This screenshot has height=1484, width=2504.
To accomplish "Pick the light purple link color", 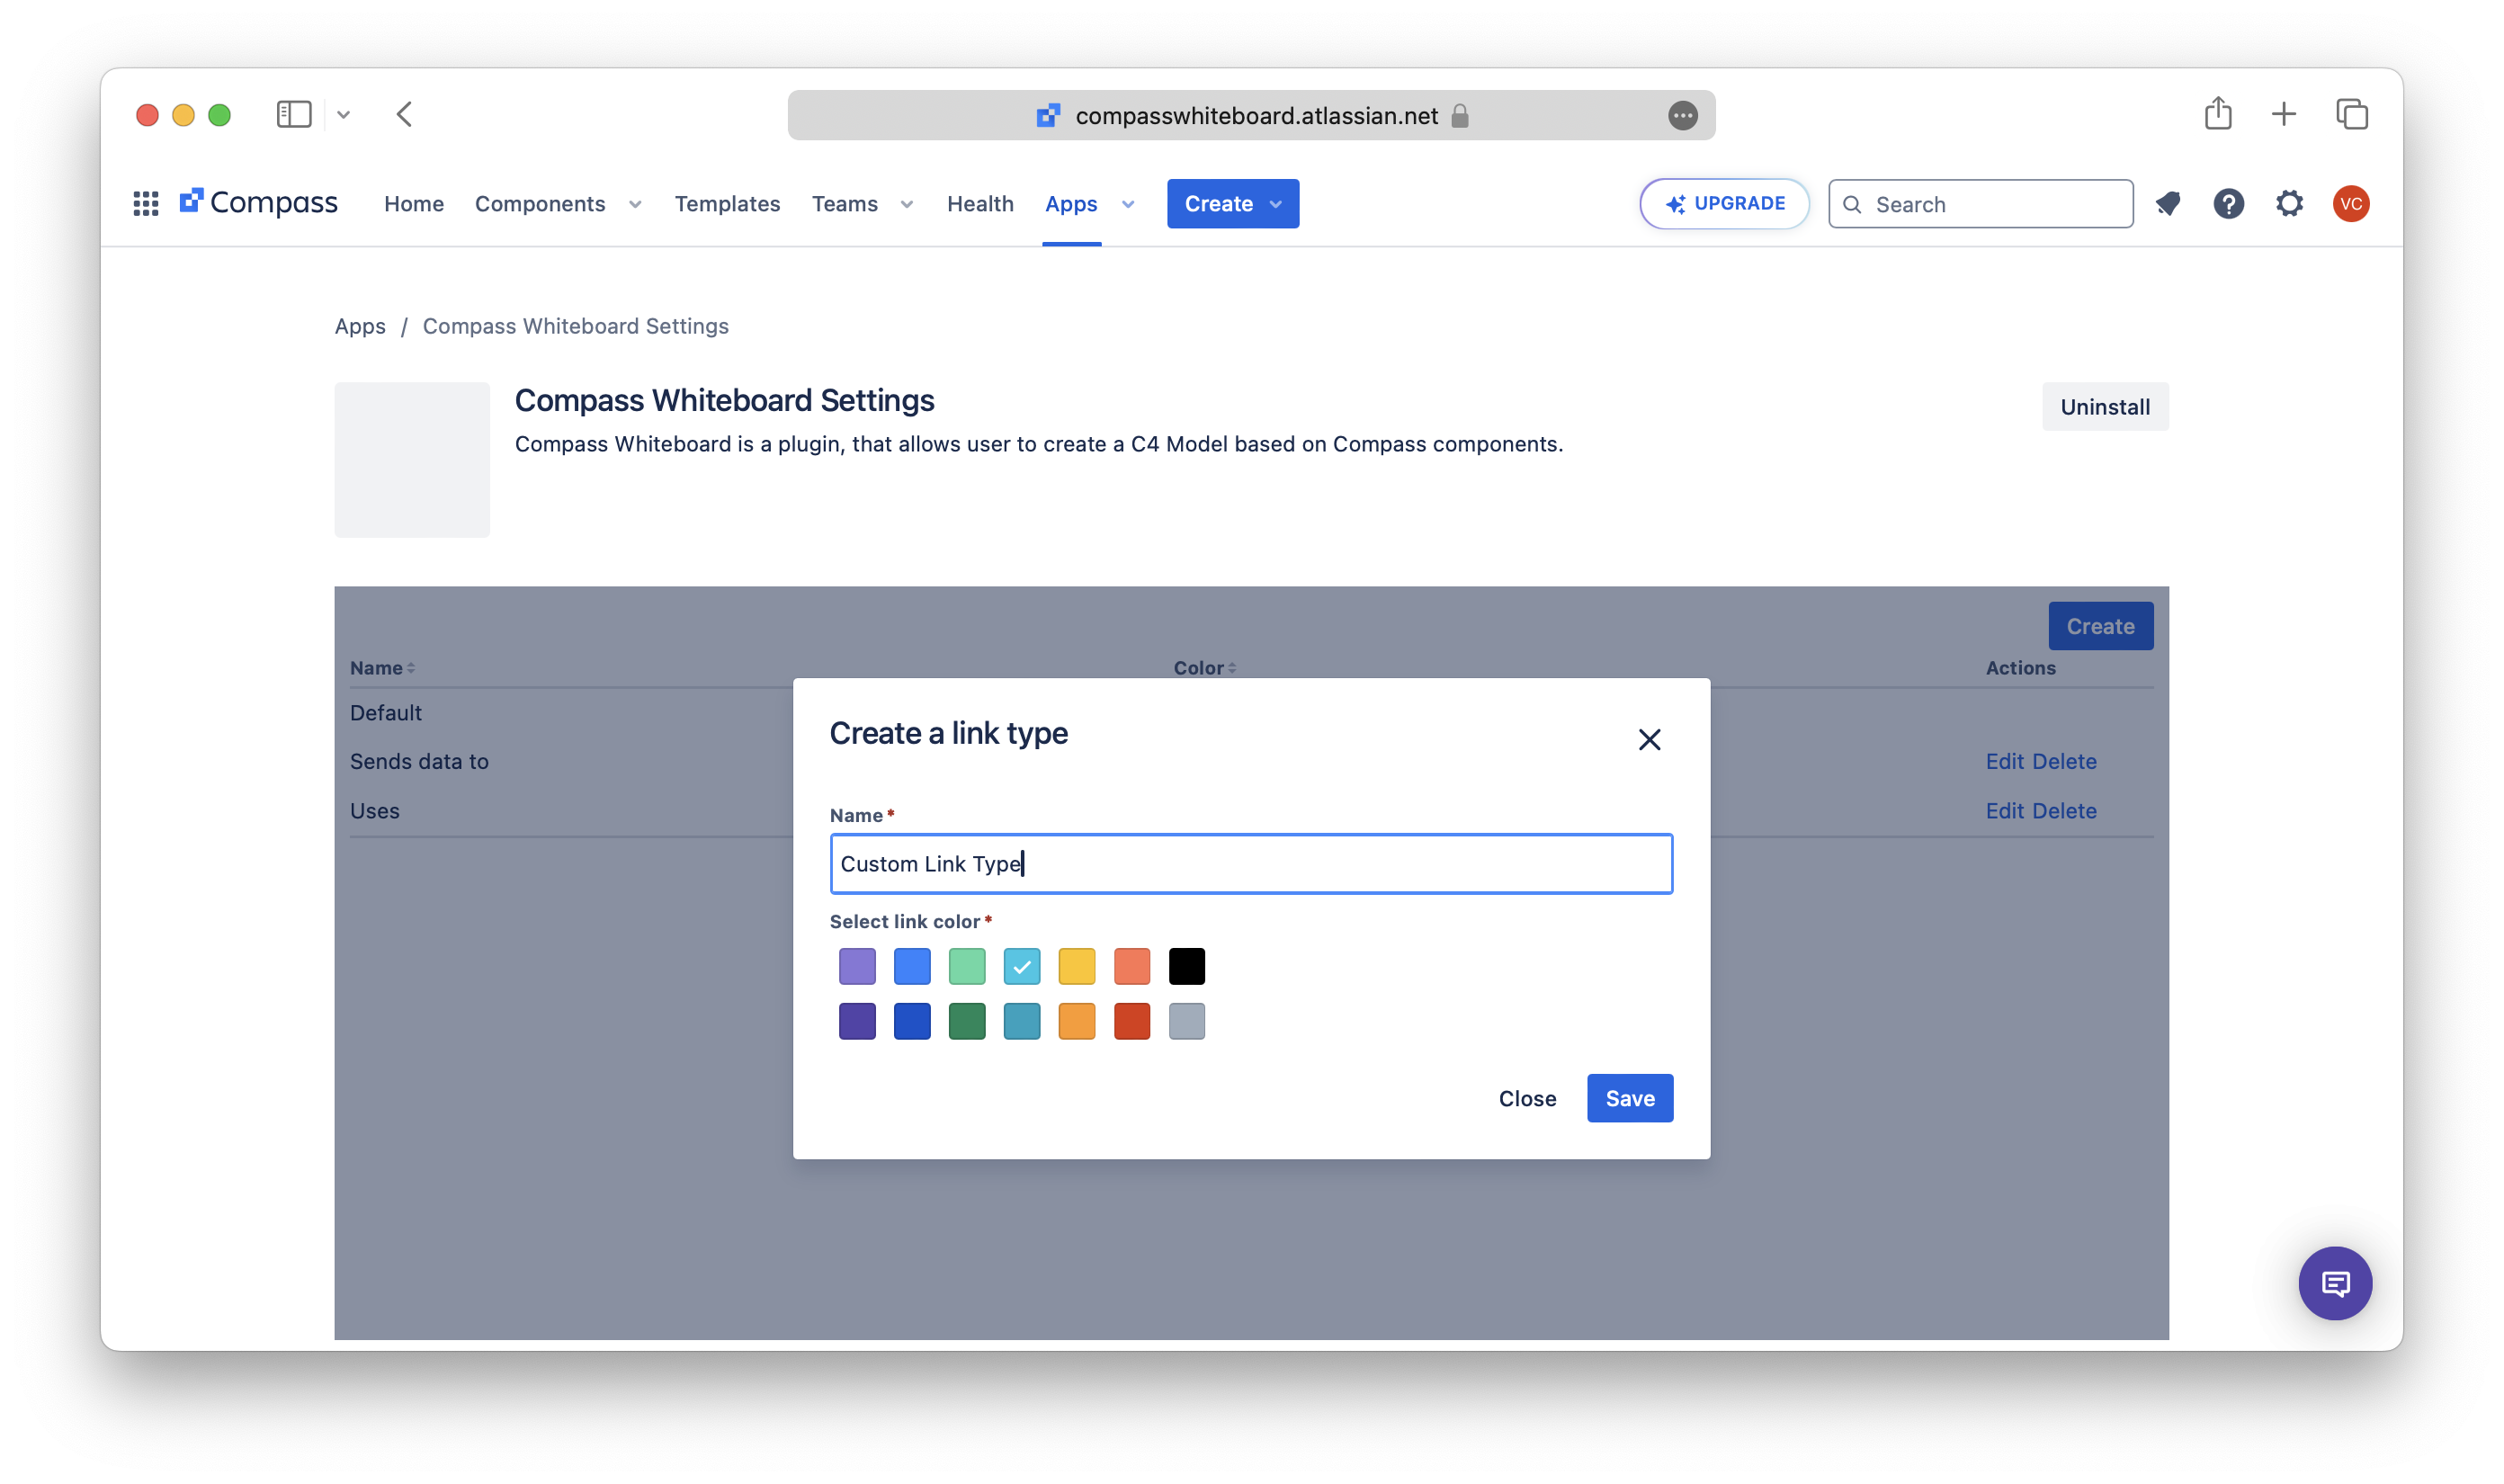I will click(857, 966).
